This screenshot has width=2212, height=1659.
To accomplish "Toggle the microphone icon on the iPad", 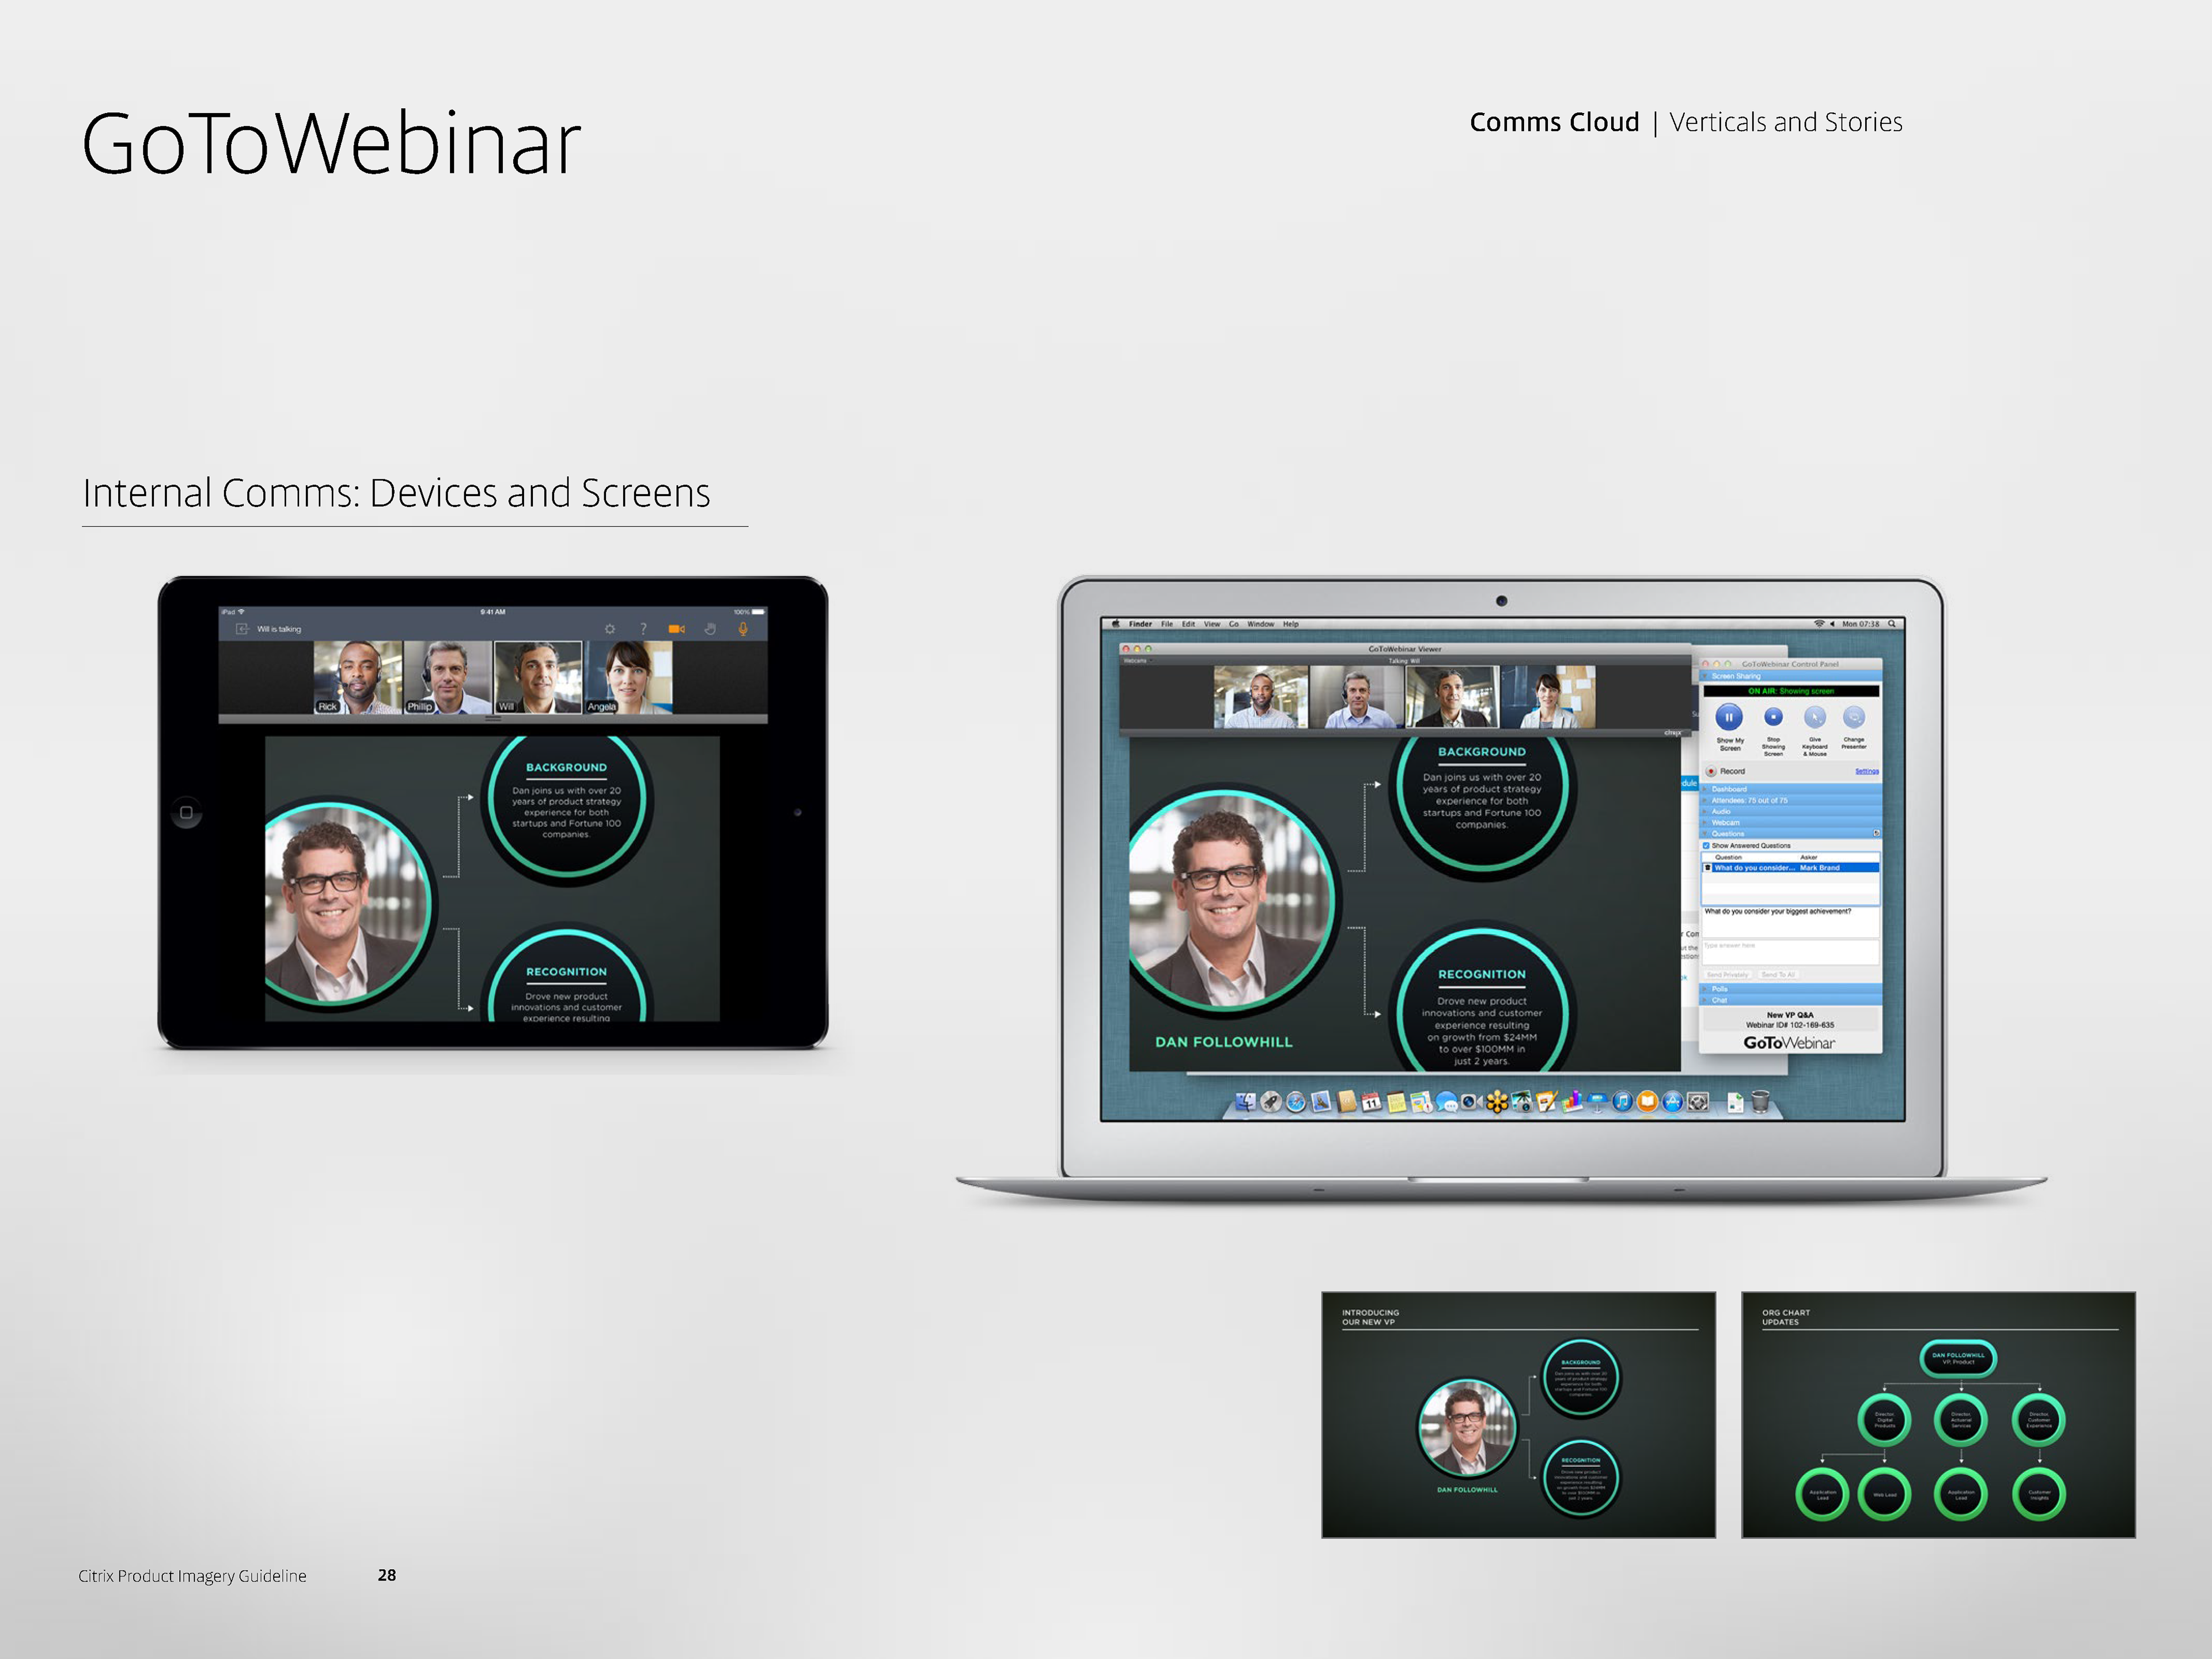I will (743, 629).
